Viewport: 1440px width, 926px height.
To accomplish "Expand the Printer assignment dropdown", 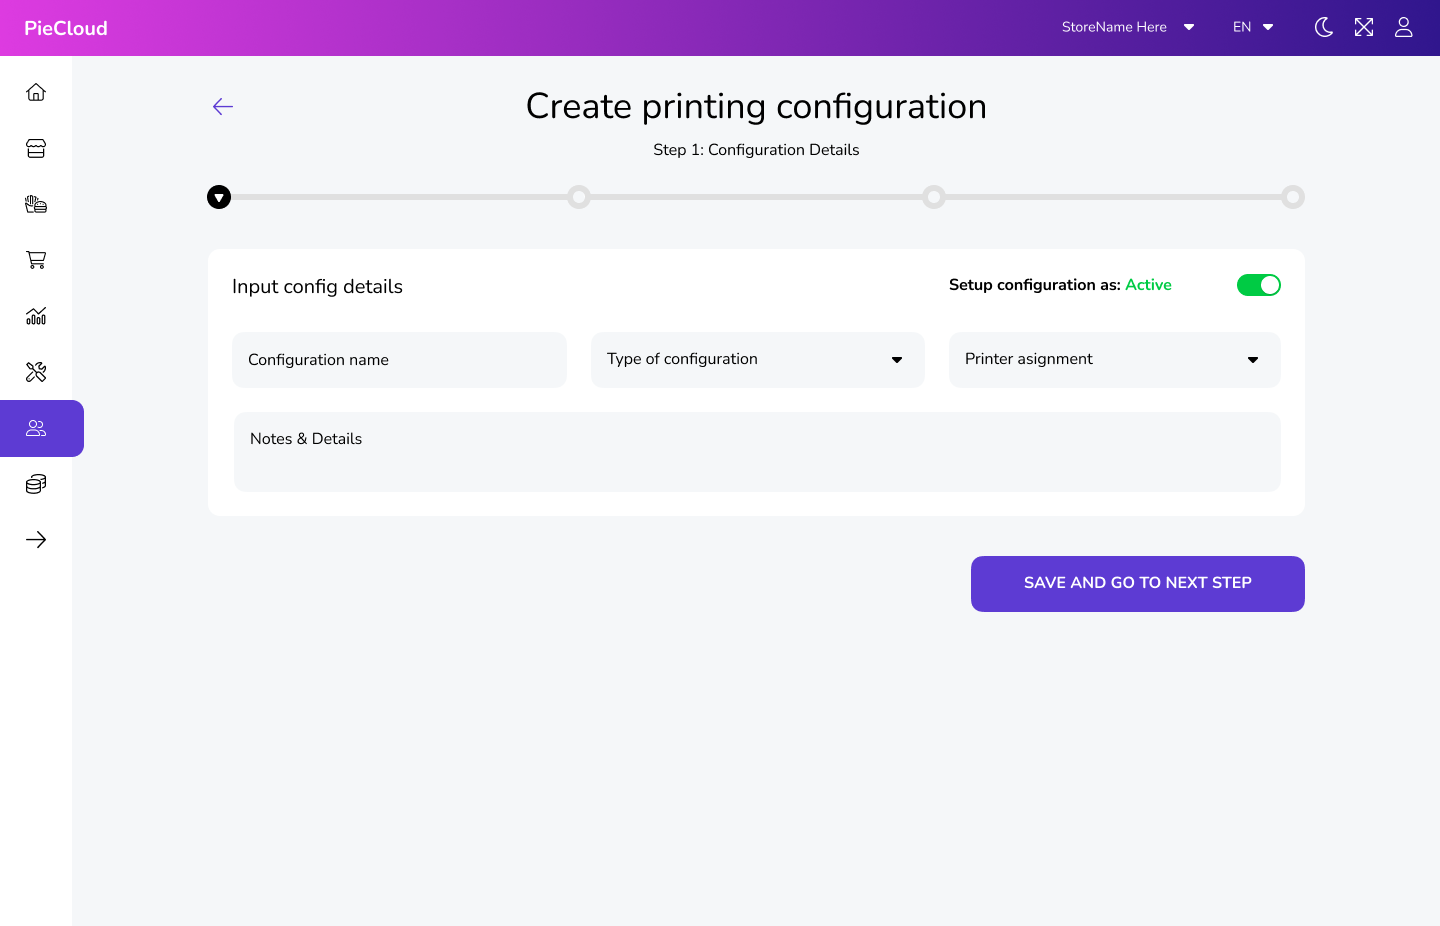I will click(x=1114, y=360).
